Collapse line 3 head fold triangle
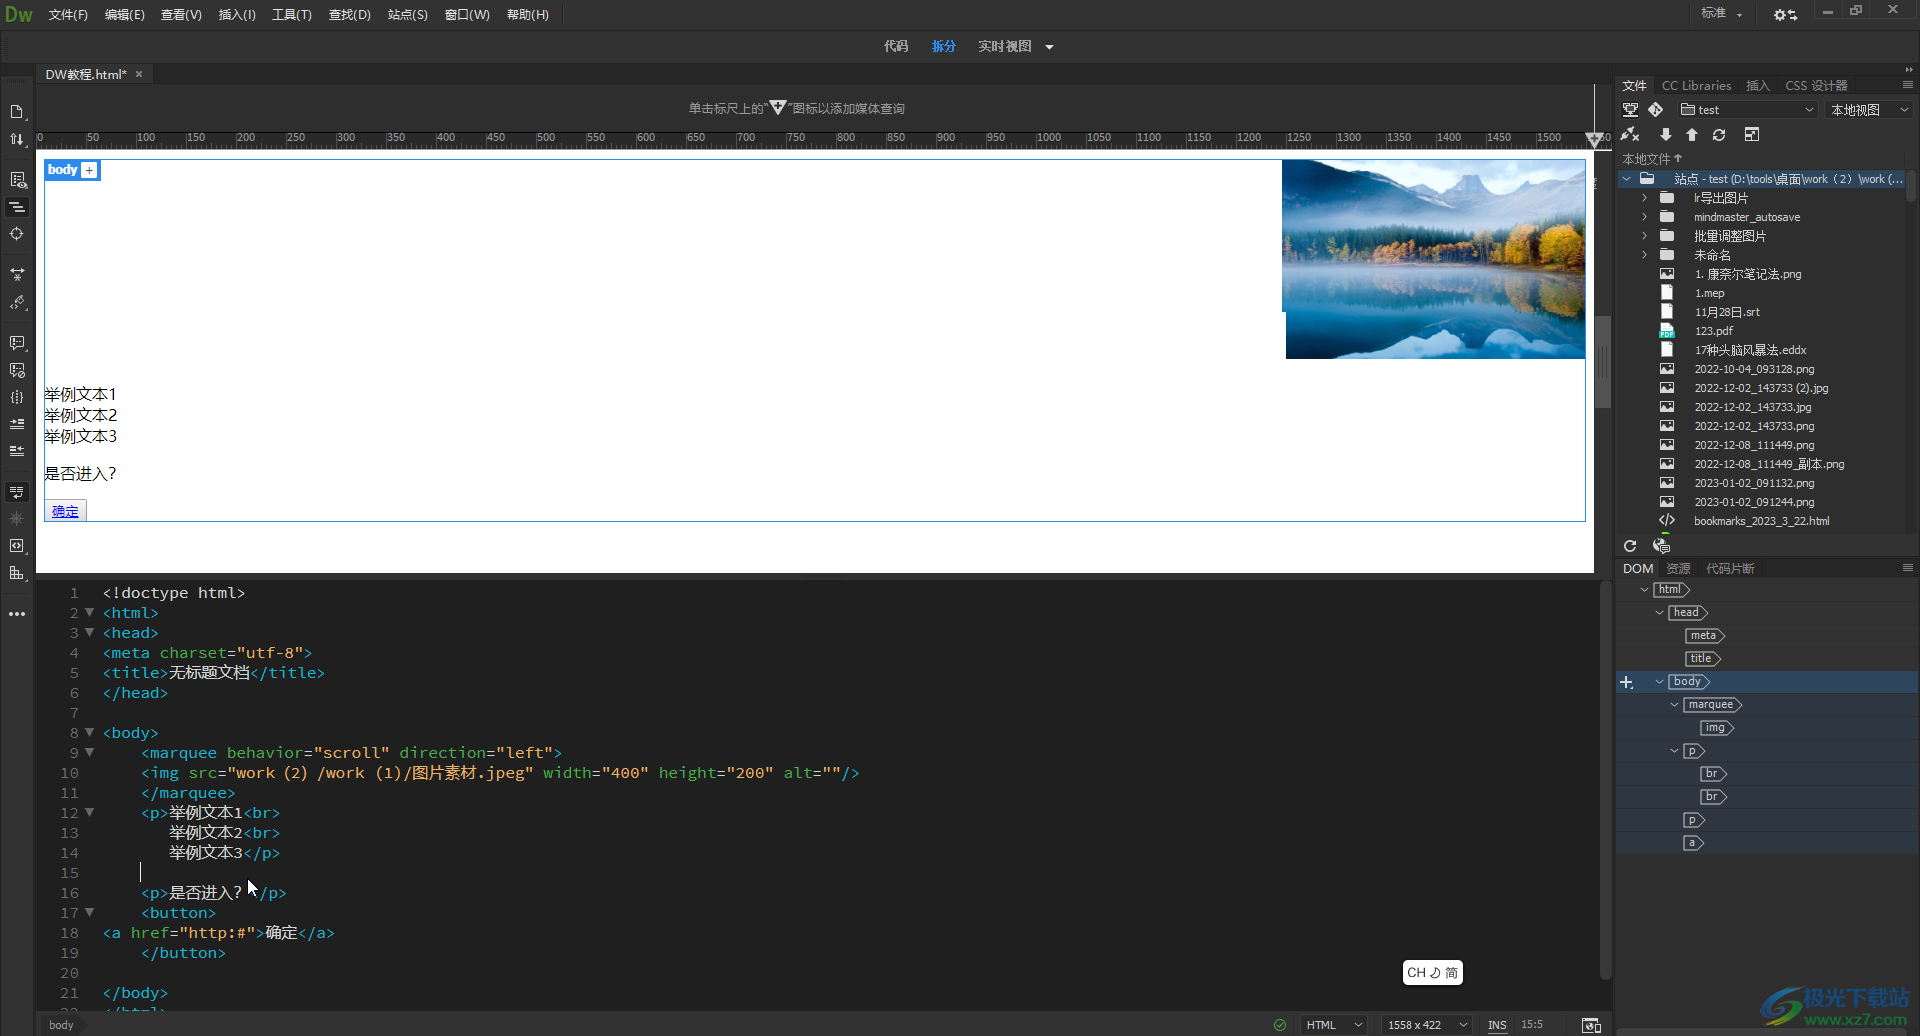 coord(89,632)
